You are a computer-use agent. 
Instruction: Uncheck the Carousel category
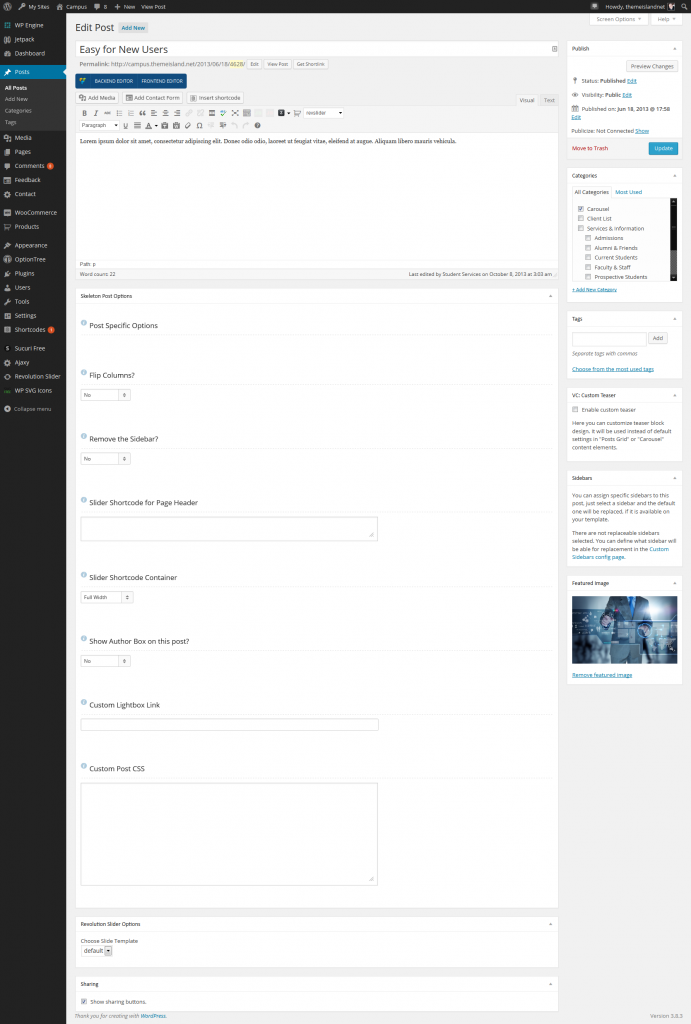point(581,209)
